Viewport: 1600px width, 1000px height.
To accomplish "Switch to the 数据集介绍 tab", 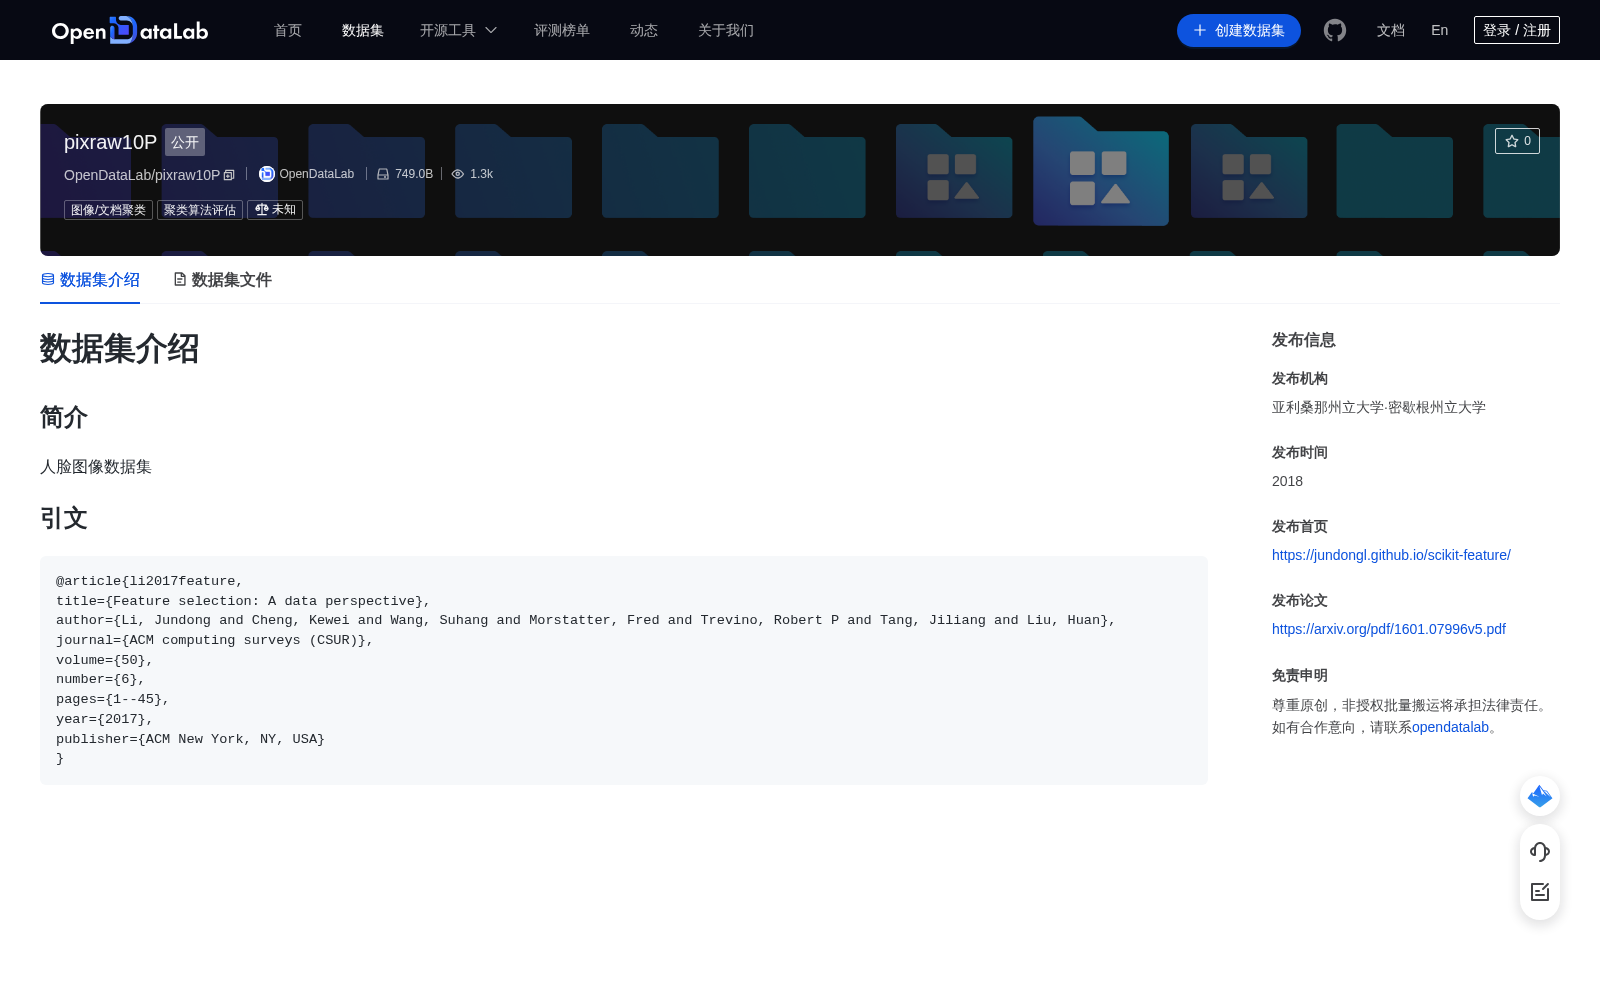I will [90, 280].
